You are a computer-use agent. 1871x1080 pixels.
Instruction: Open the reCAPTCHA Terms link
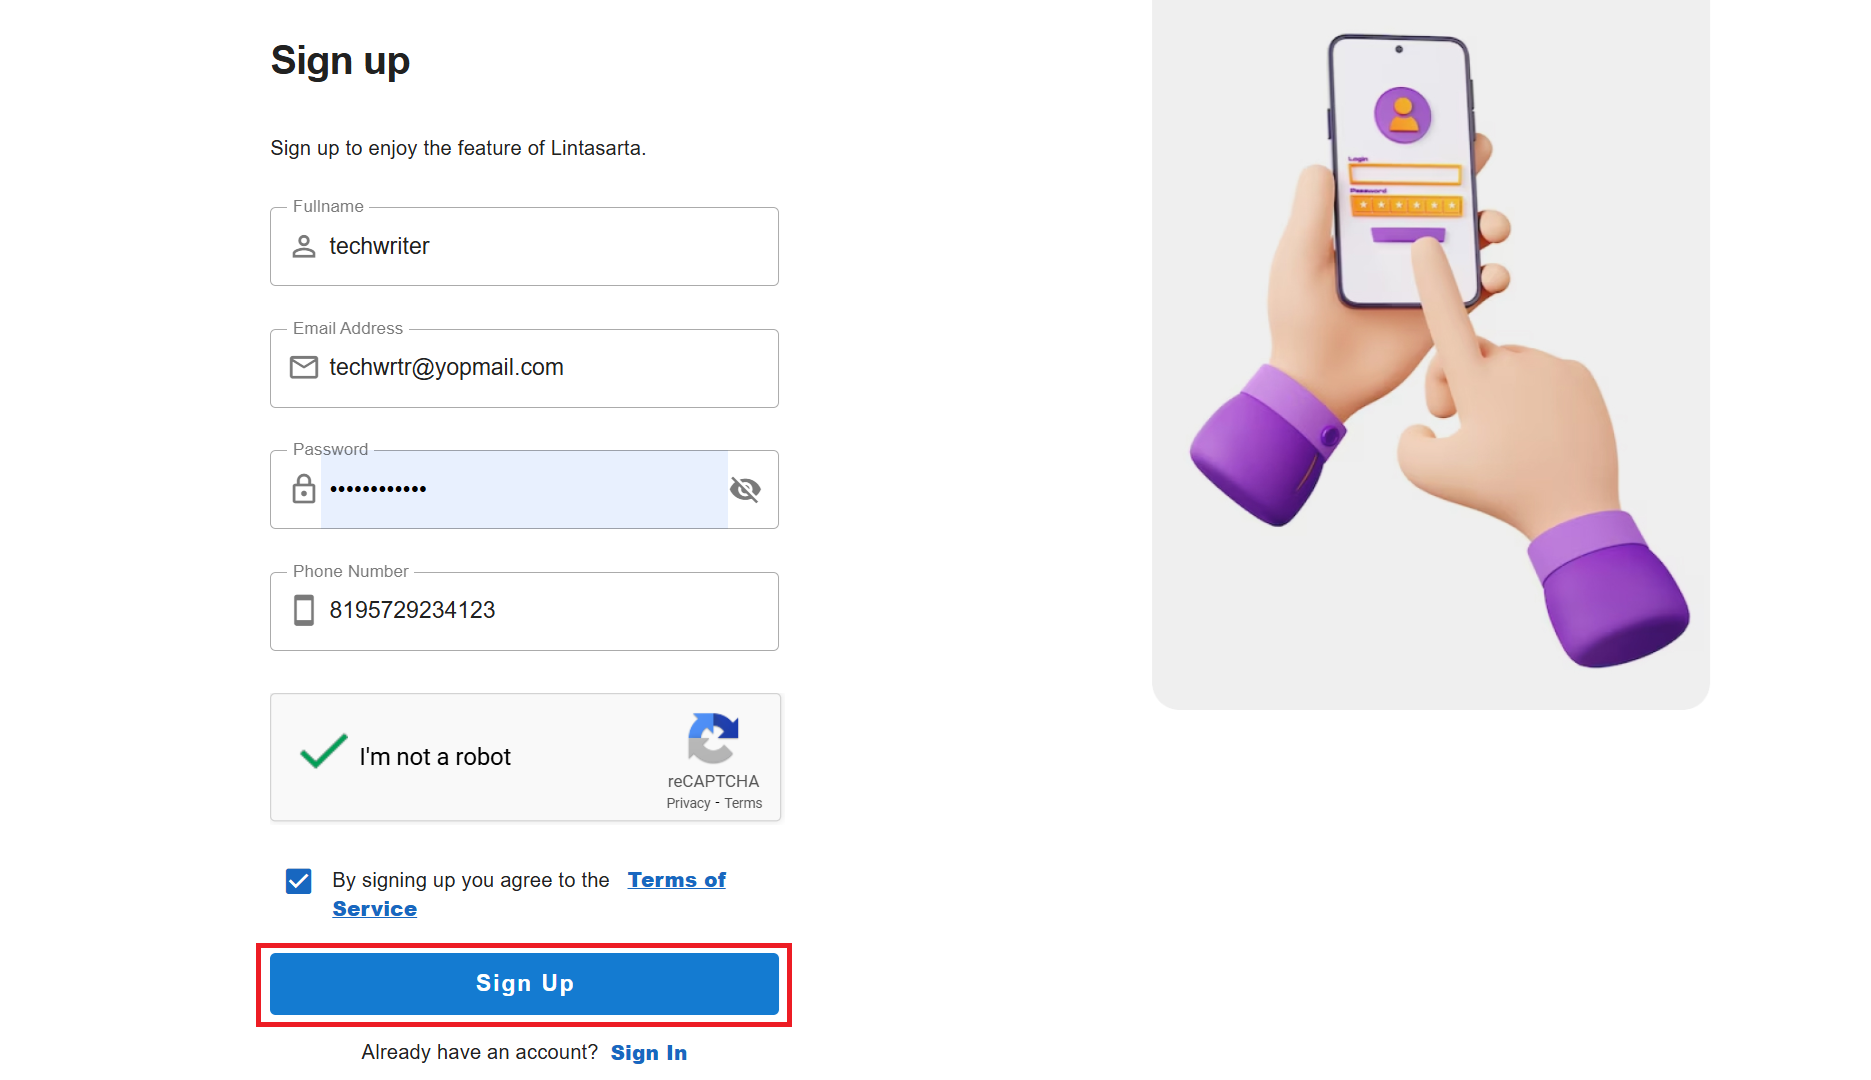[x=743, y=803]
